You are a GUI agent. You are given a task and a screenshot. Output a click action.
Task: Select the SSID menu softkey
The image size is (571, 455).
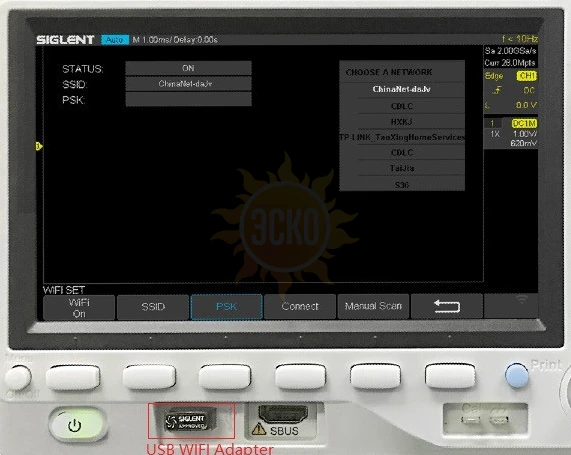pos(153,307)
